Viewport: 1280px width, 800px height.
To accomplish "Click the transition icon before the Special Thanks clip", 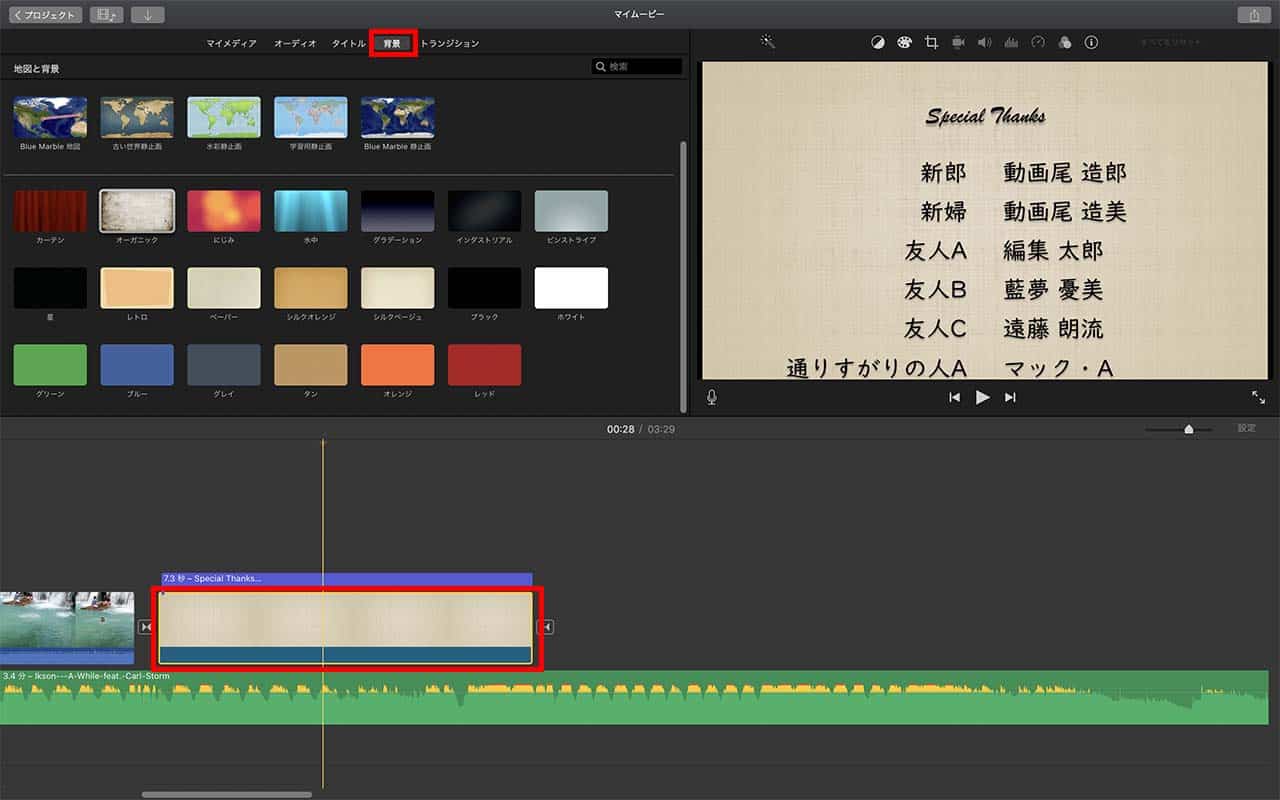I will (146, 627).
